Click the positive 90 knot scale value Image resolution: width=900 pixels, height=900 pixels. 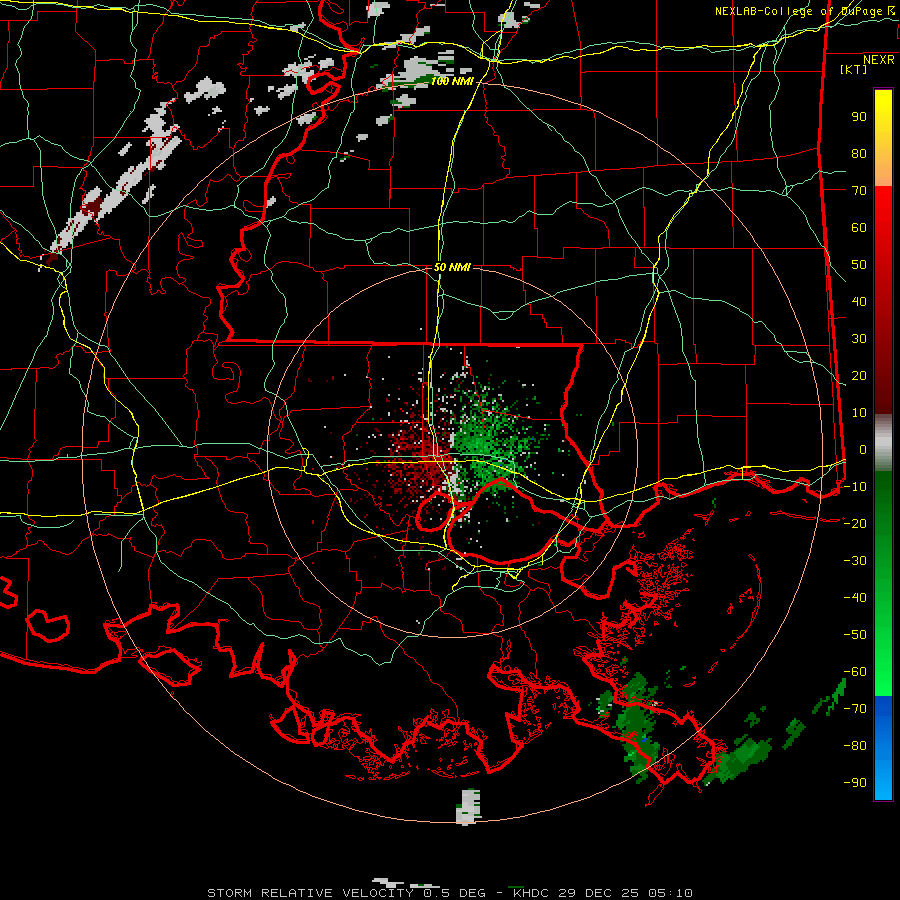859,117
